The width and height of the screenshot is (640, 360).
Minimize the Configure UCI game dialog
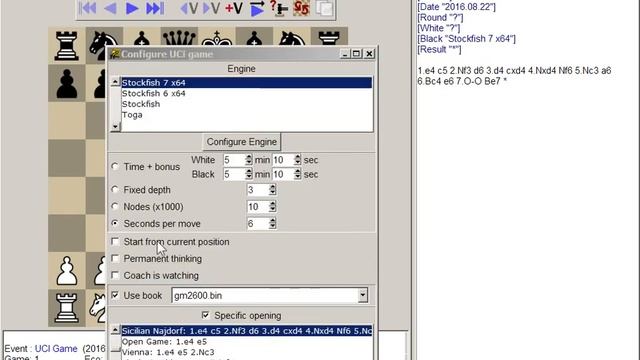click(x=345, y=54)
